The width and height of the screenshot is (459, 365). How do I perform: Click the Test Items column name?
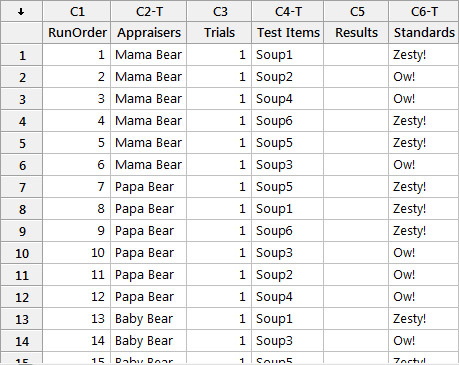coord(288,33)
